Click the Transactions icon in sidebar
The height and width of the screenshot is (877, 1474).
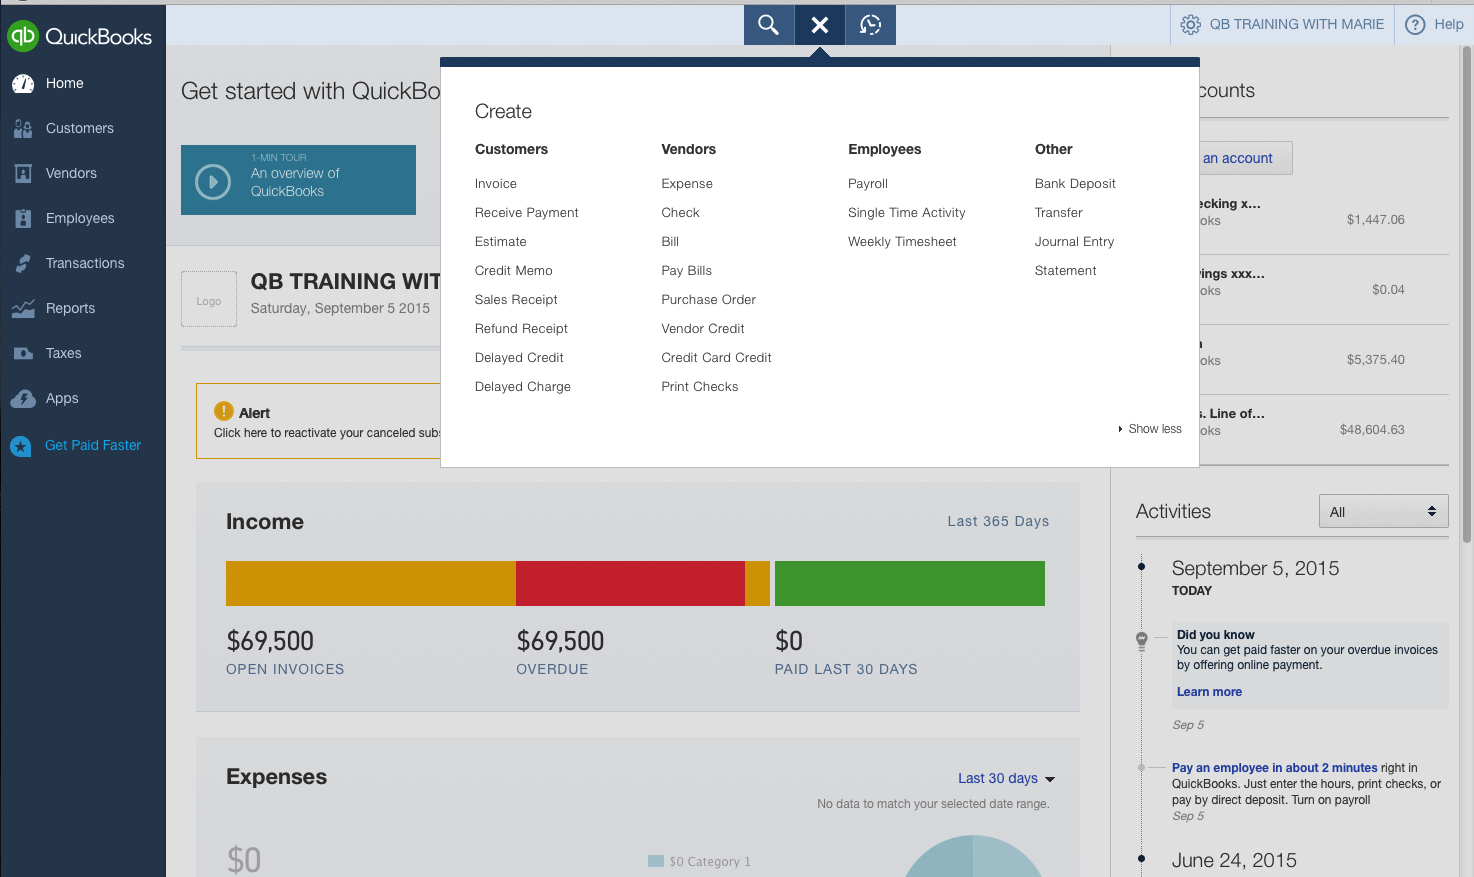point(23,263)
